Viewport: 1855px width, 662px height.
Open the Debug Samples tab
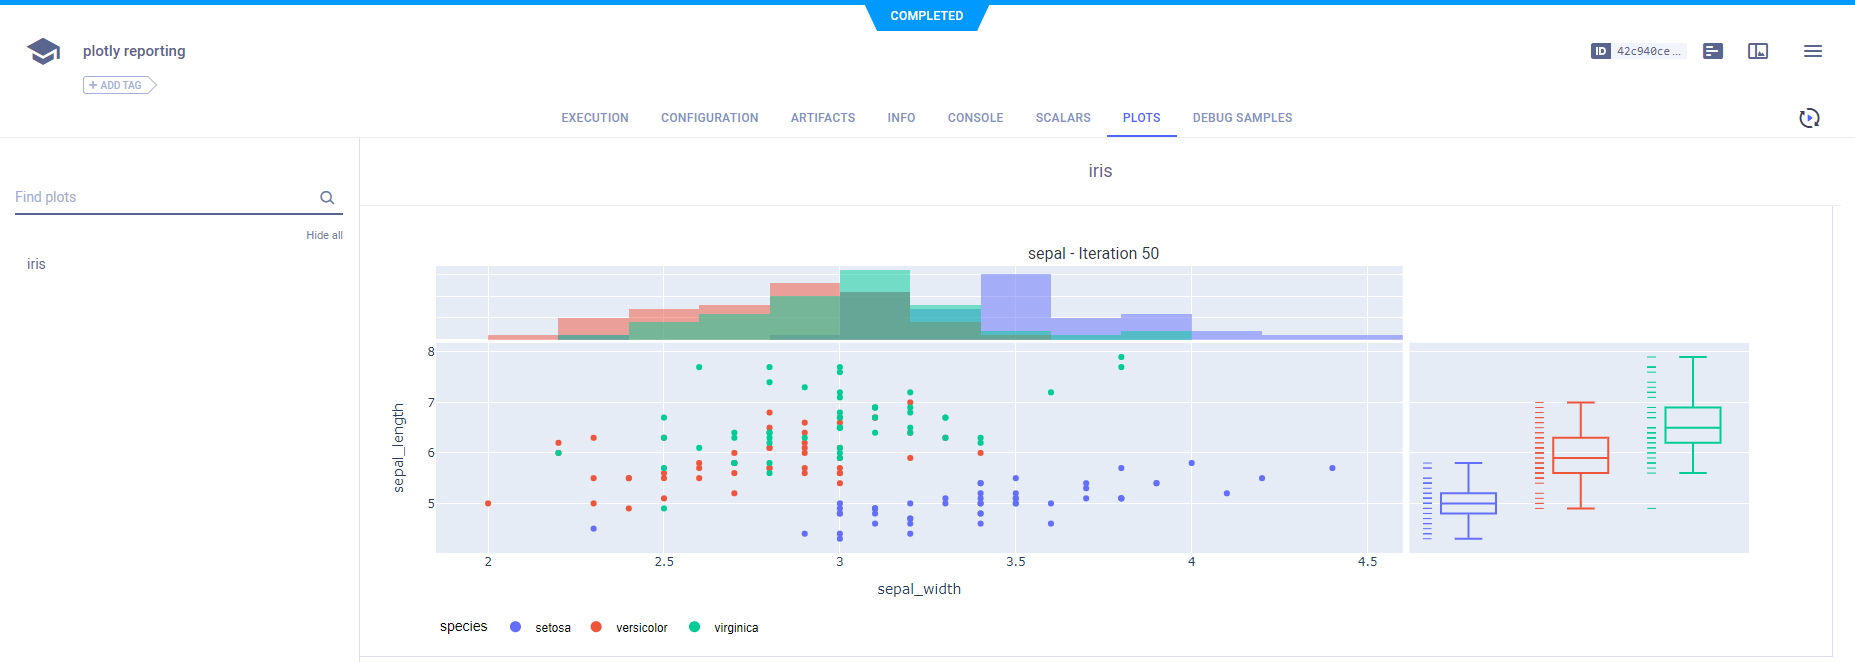1242,118
